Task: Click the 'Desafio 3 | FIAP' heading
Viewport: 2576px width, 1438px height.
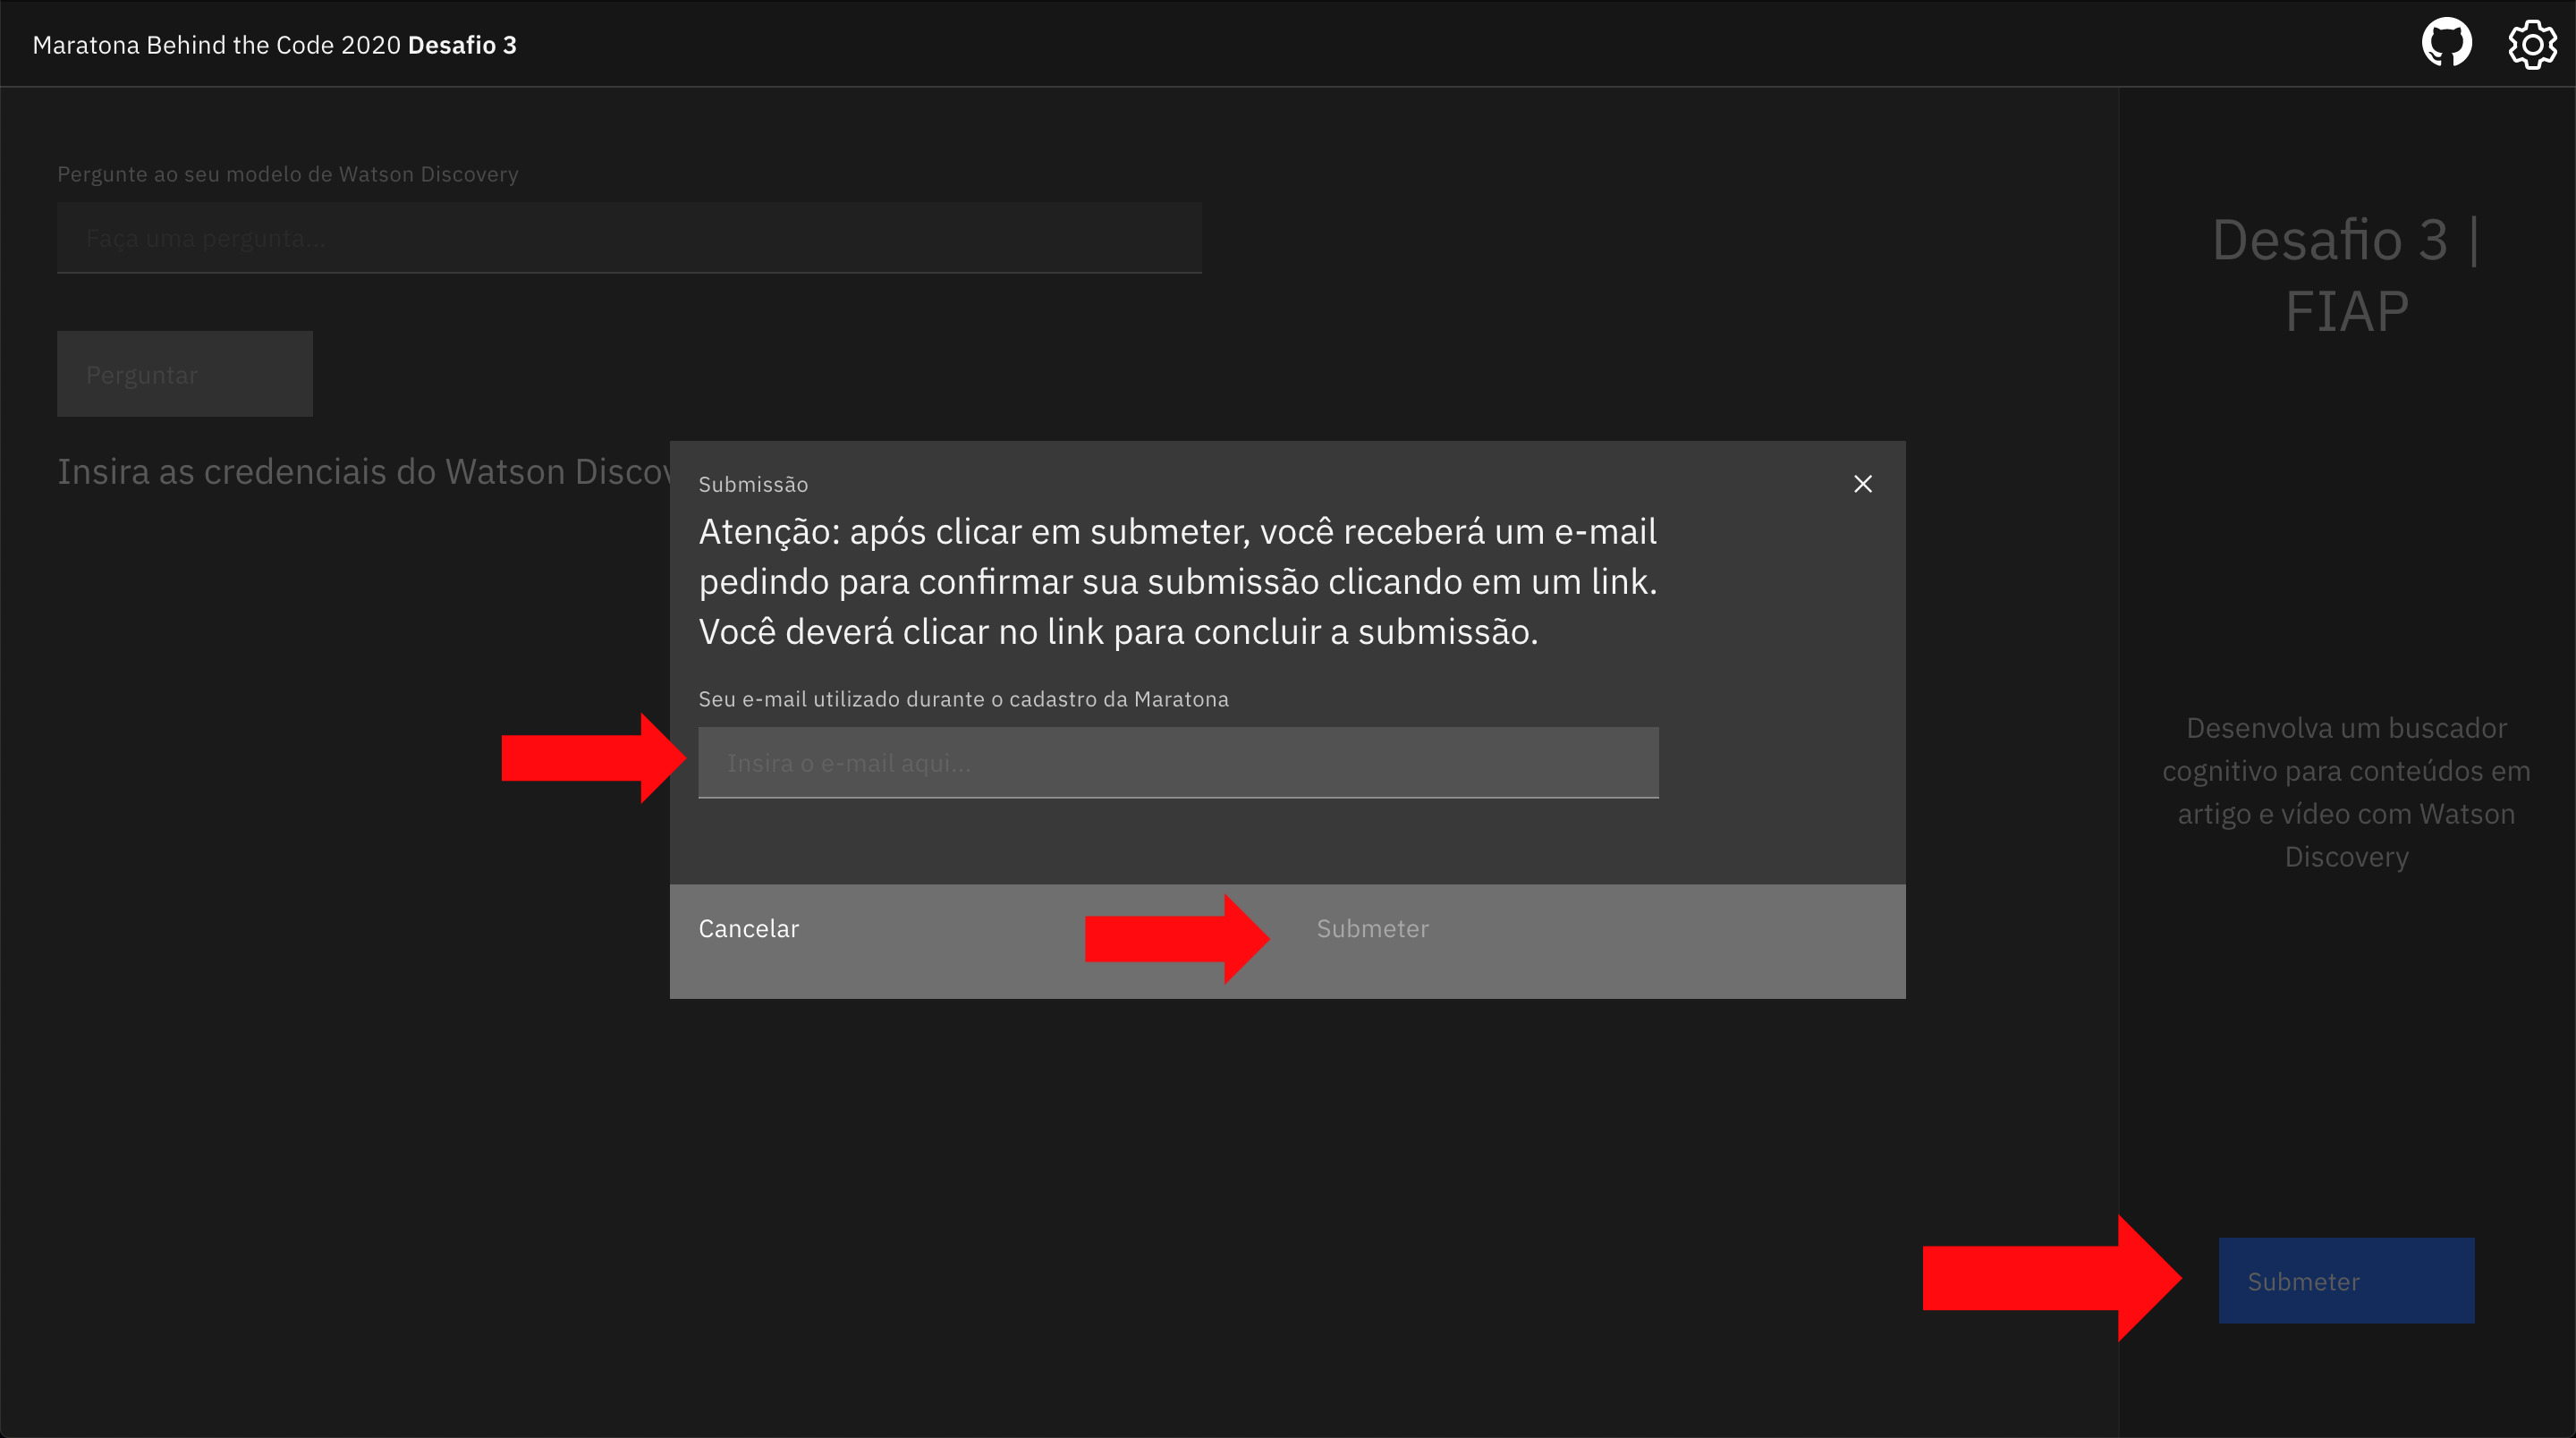Action: (x=2346, y=275)
